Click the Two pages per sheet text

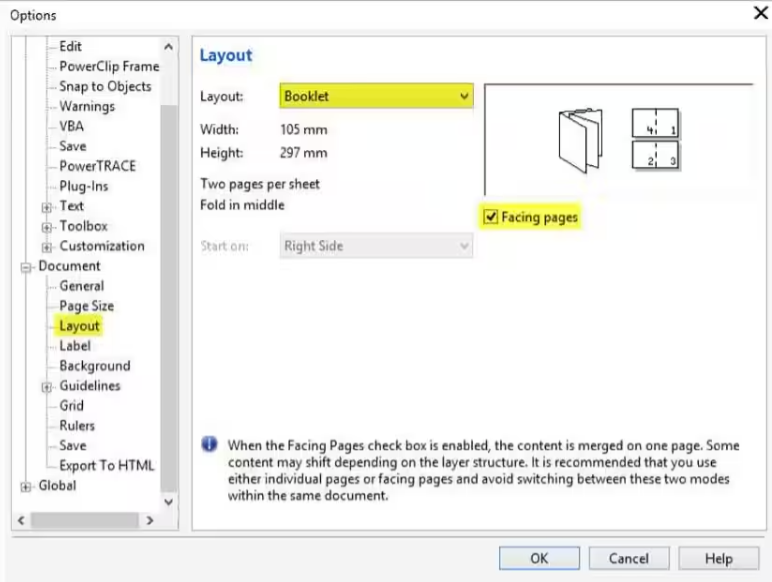(260, 184)
